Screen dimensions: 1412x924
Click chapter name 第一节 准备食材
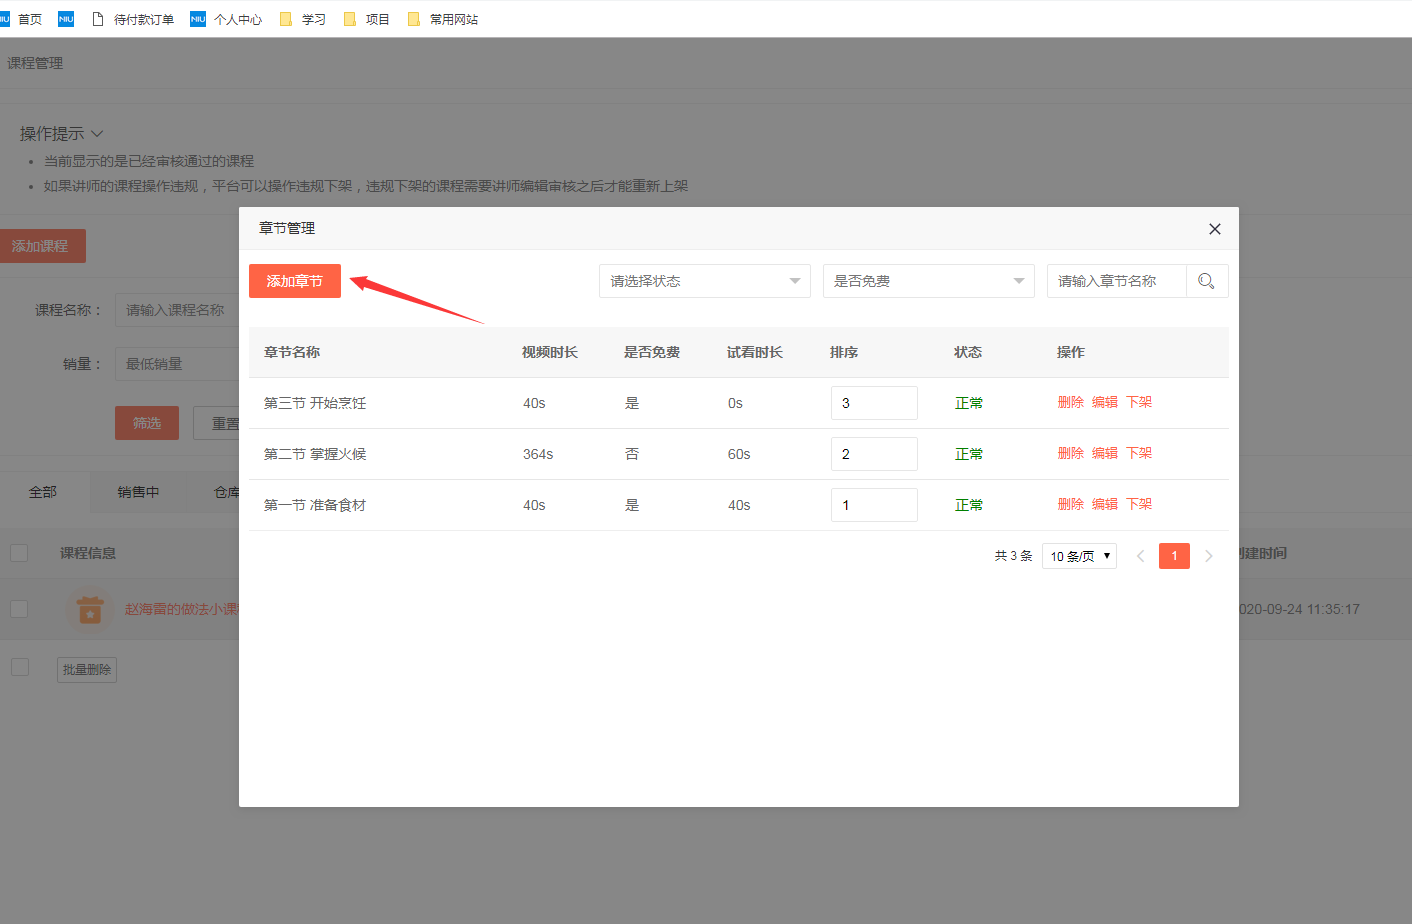pyautogui.click(x=315, y=505)
